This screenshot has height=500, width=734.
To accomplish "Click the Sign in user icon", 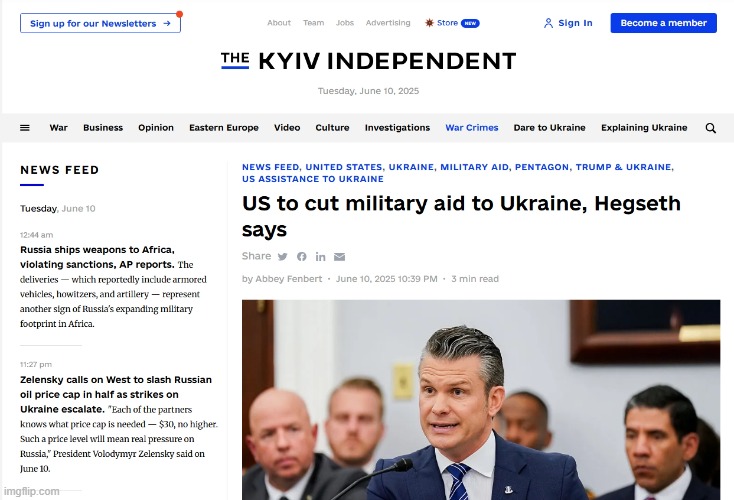I will click(548, 23).
